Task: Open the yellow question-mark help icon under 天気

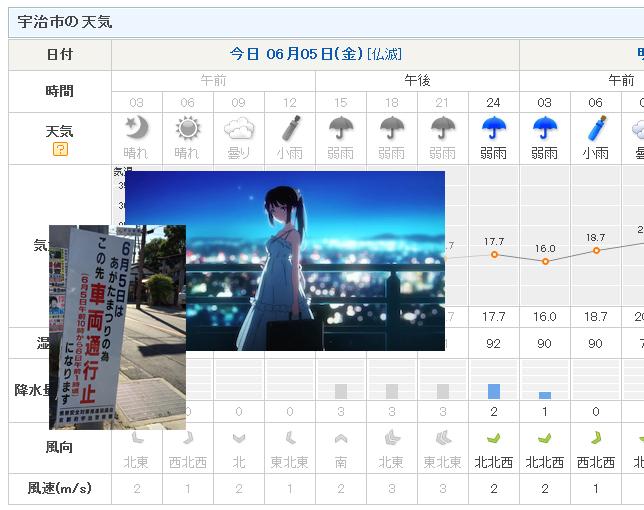Action: (60, 149)
